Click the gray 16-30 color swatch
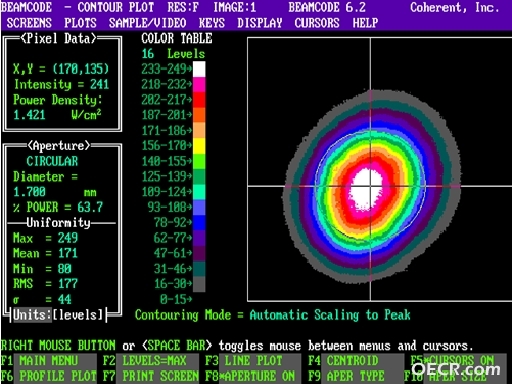512x384 pixels. (x=199, y=284)
